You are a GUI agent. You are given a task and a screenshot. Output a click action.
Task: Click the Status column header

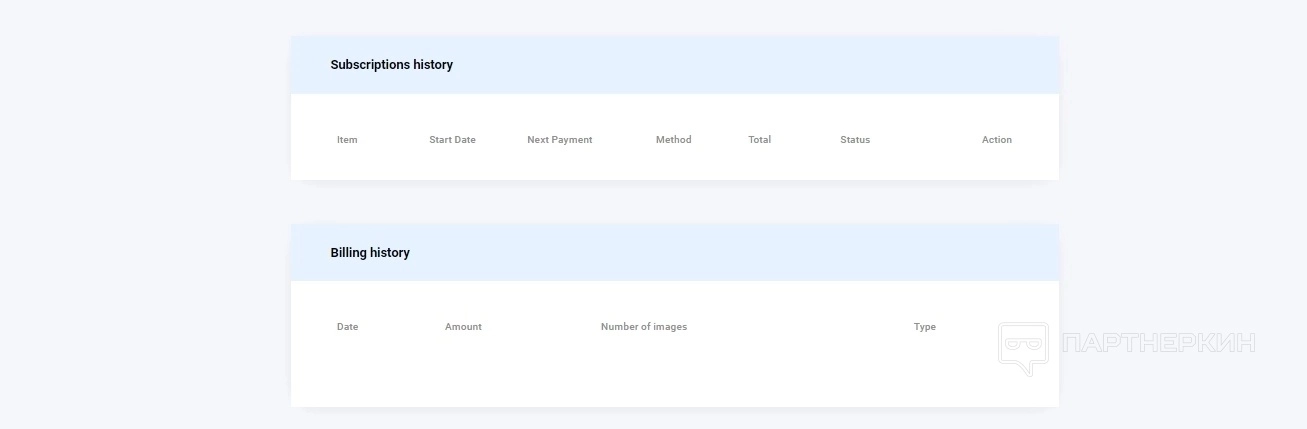pos(855,140)
